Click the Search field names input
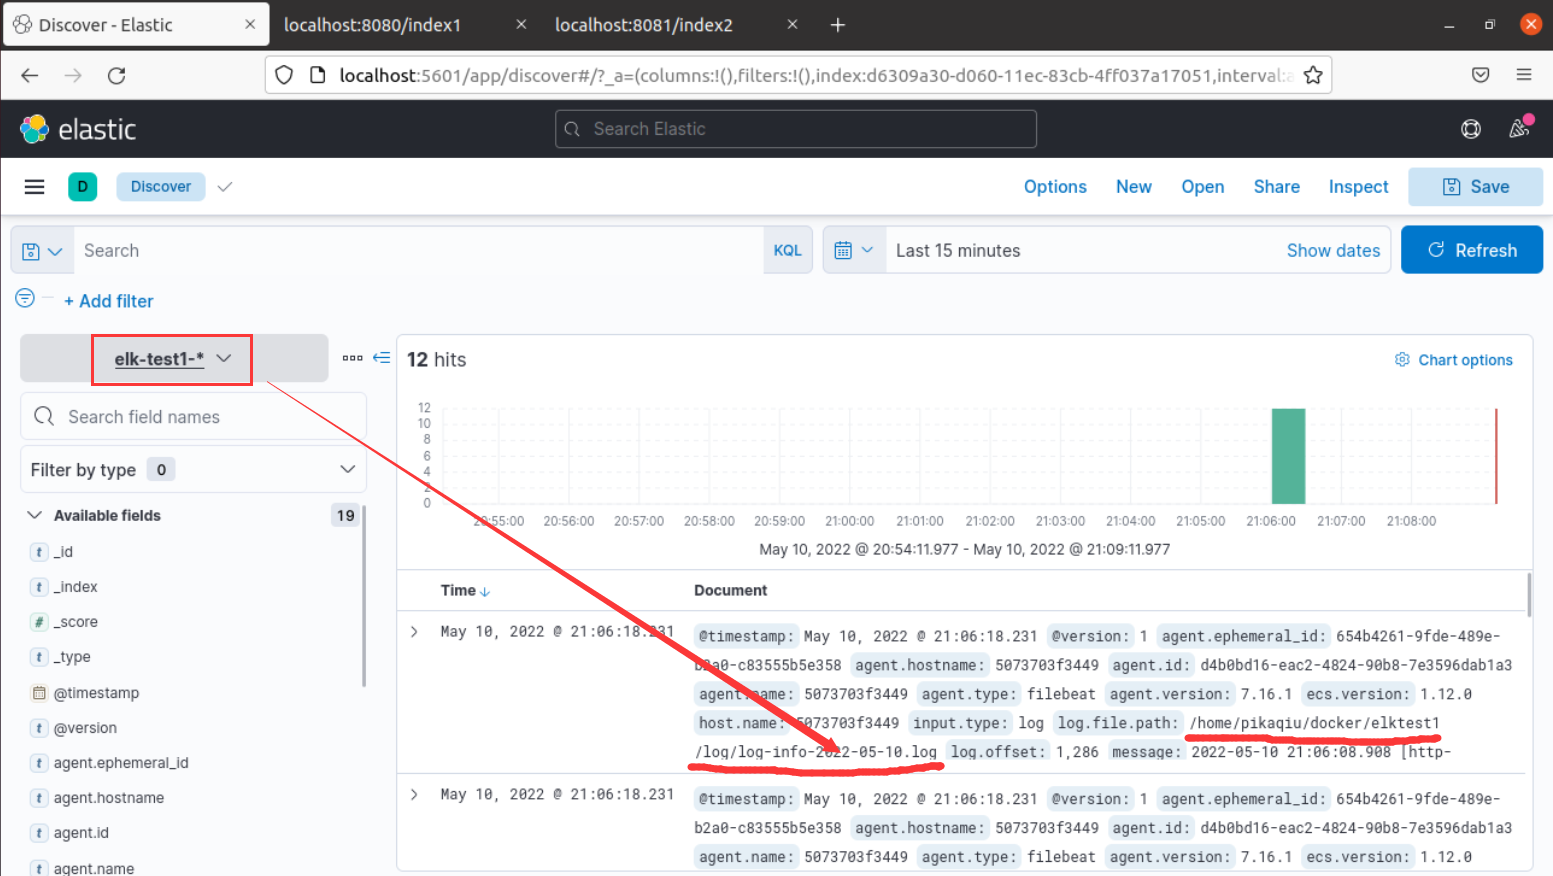1553x876 pixels. [193, 417]
